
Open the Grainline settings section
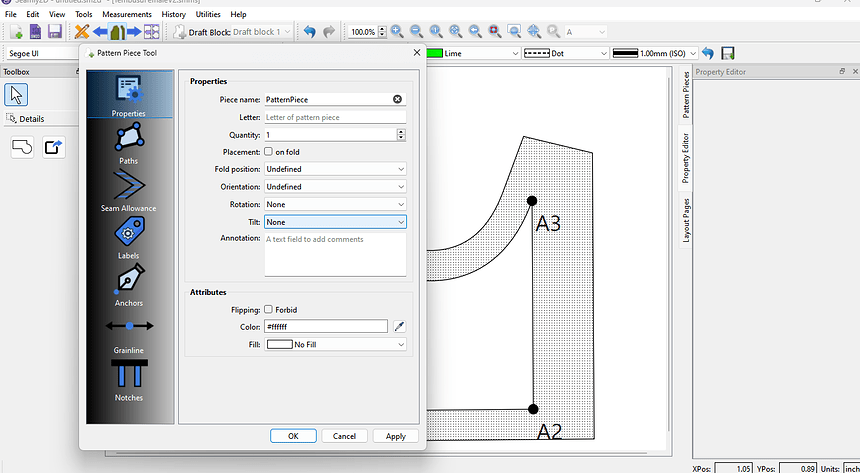[x=129, y=332]
